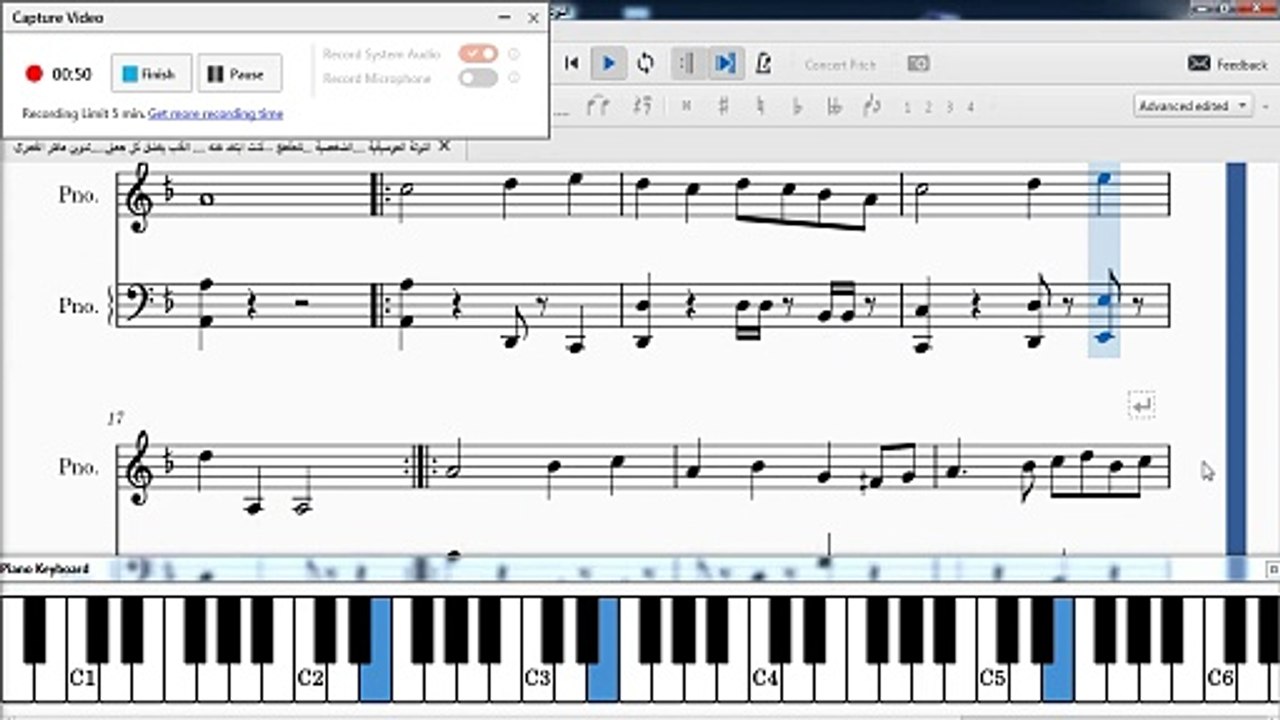Click piano key labeled C3
1280x720 pixels.
537,648
